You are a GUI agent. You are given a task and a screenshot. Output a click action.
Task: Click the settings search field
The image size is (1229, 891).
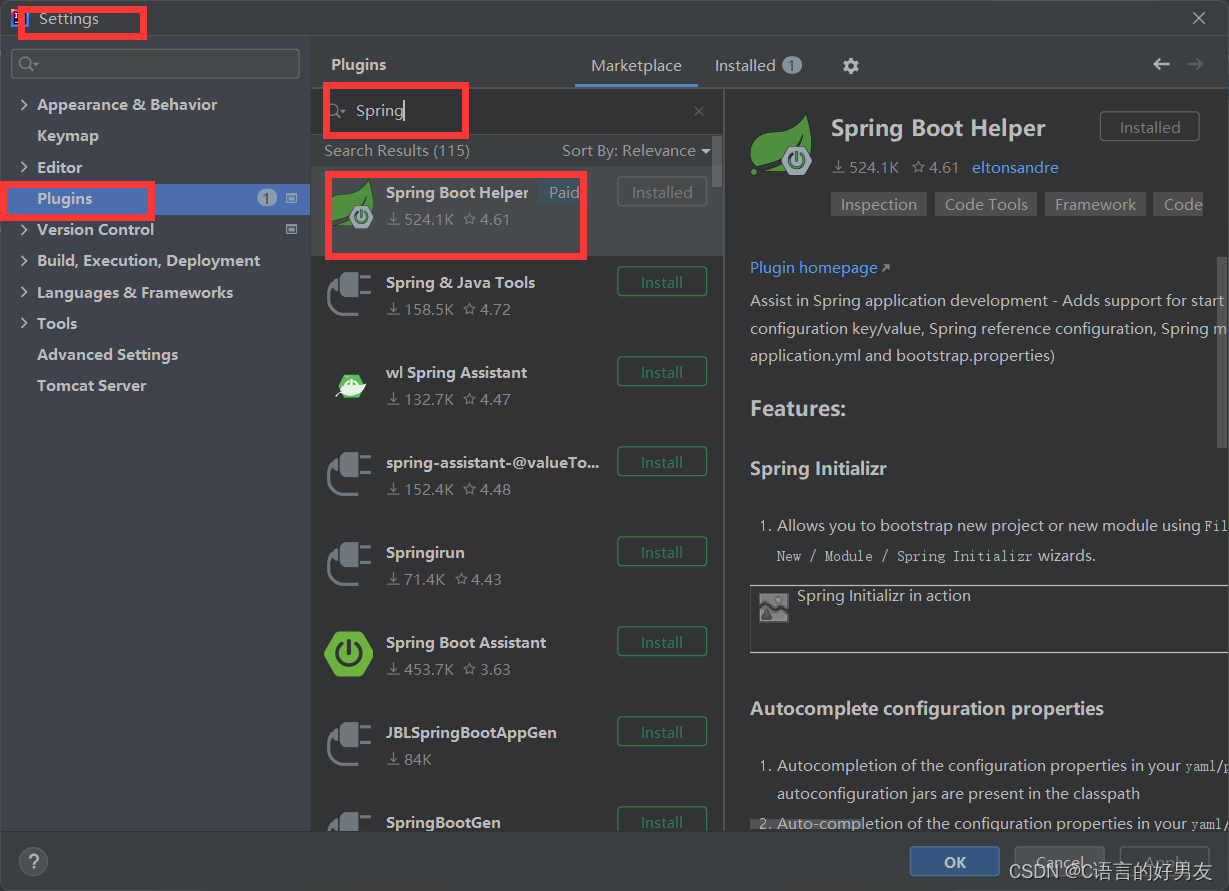156,64
